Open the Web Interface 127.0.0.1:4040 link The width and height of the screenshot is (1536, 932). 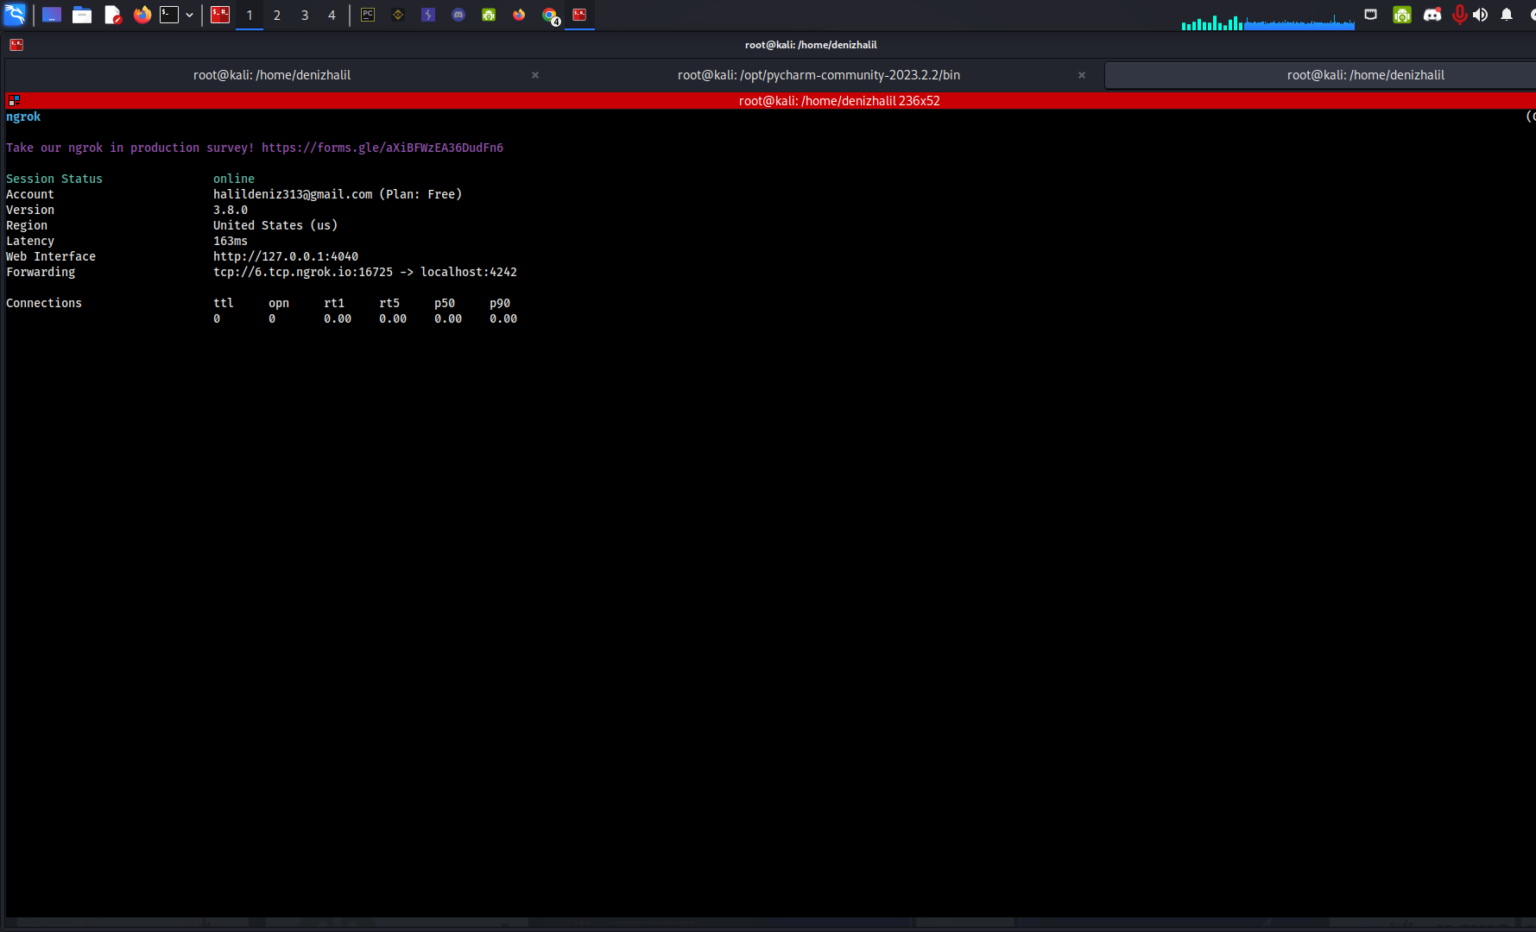(285, 256)
